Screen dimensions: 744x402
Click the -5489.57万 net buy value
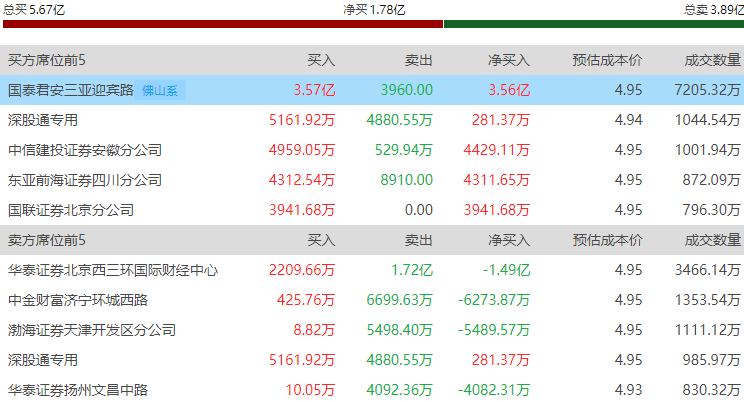click(494, 330)
